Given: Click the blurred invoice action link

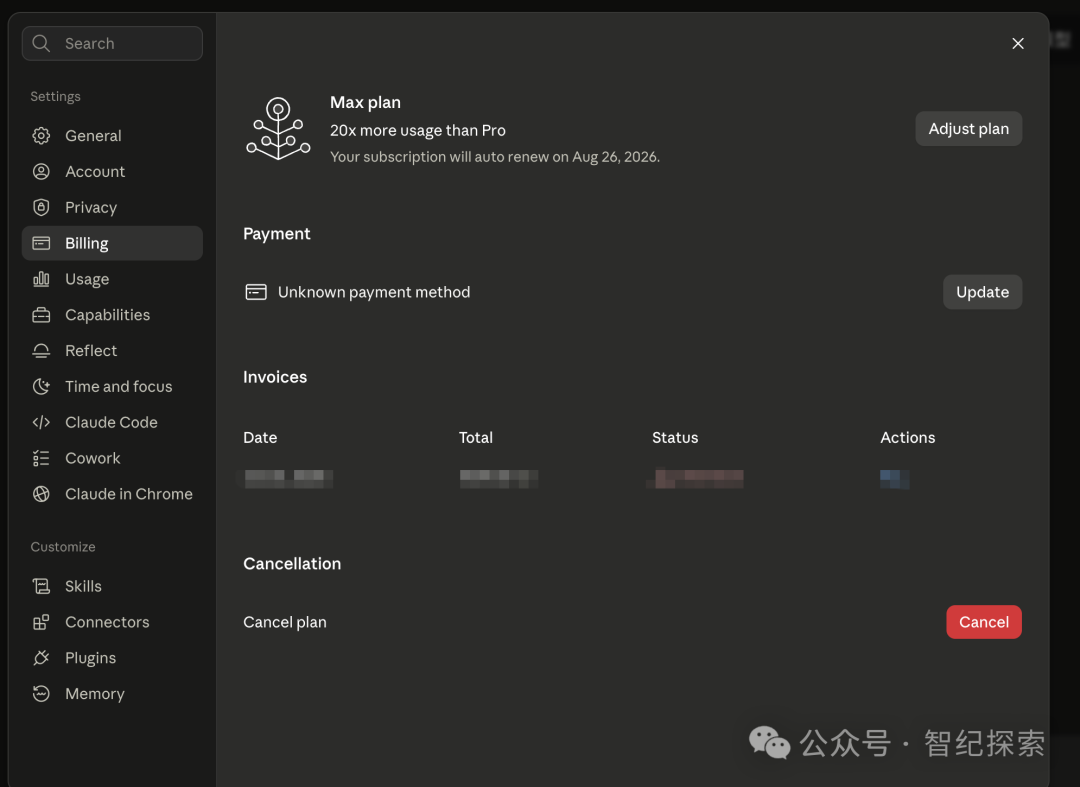Looking at the screenshot, I should point(895,479).
